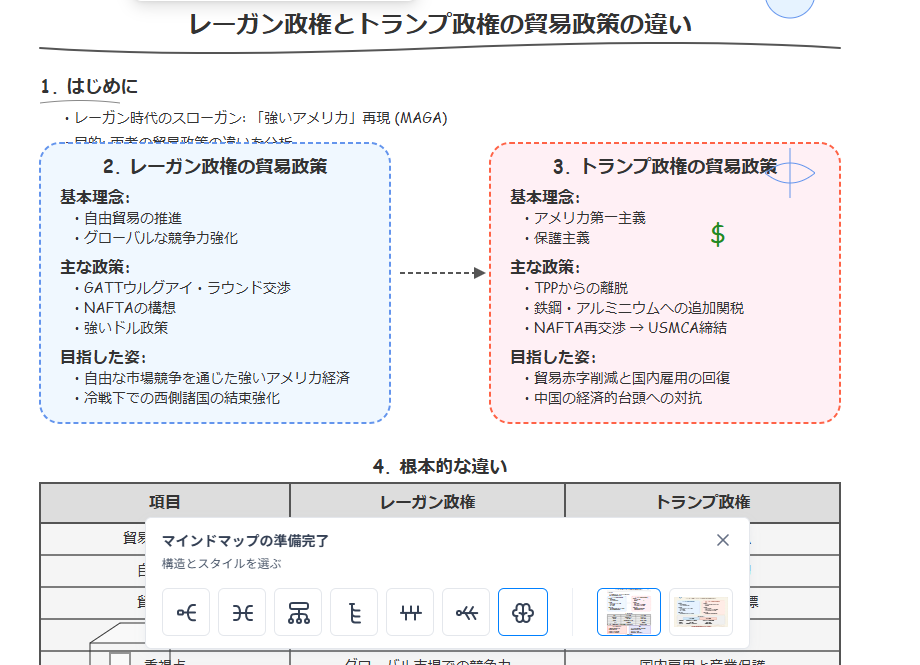Select the two-sided mind map structure

pyautogui.click(x=242, y=612)
